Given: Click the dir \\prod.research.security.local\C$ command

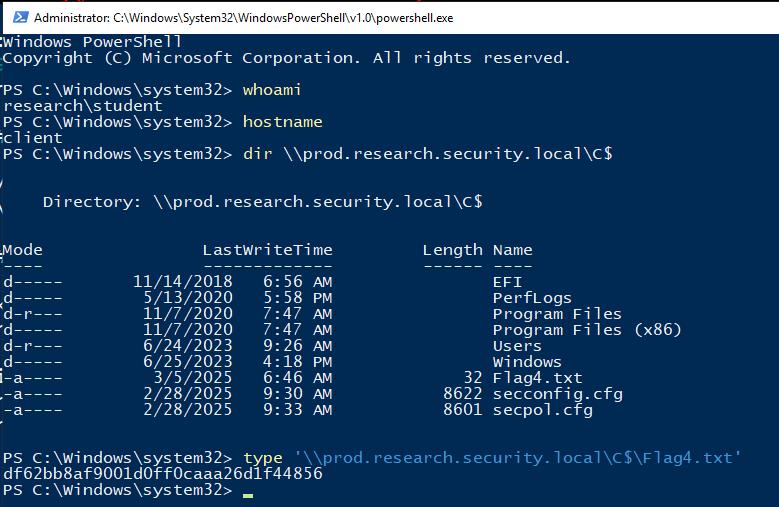Looking at the screenshot, I should [428, 154].
